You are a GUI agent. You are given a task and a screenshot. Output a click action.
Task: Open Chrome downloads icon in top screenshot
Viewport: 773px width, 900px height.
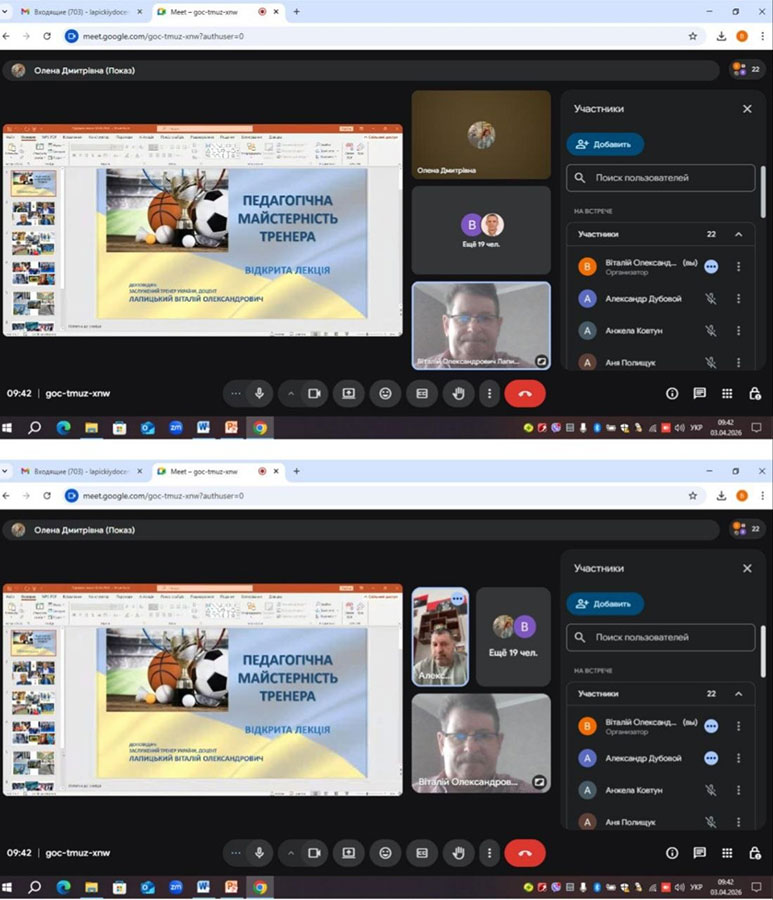(x=721, y=36)
